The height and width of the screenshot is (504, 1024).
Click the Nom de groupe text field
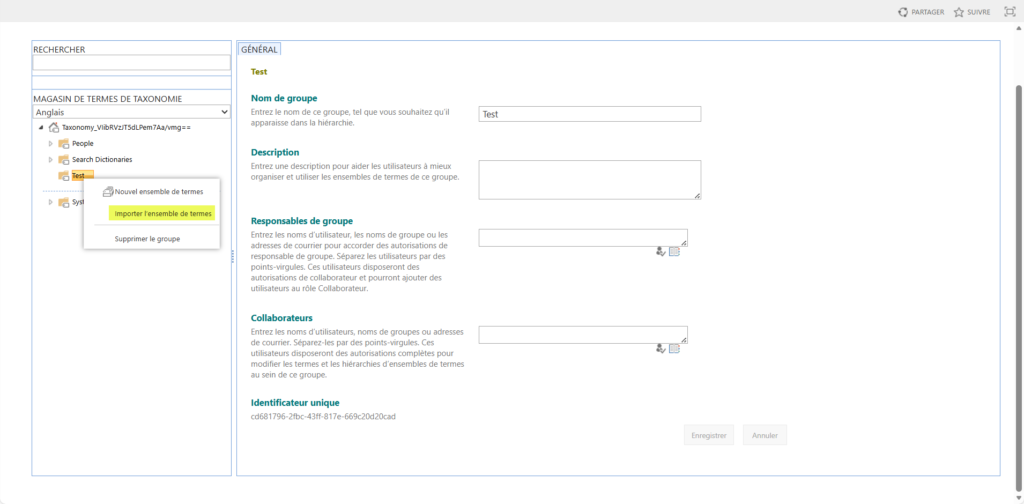[589, 114]
